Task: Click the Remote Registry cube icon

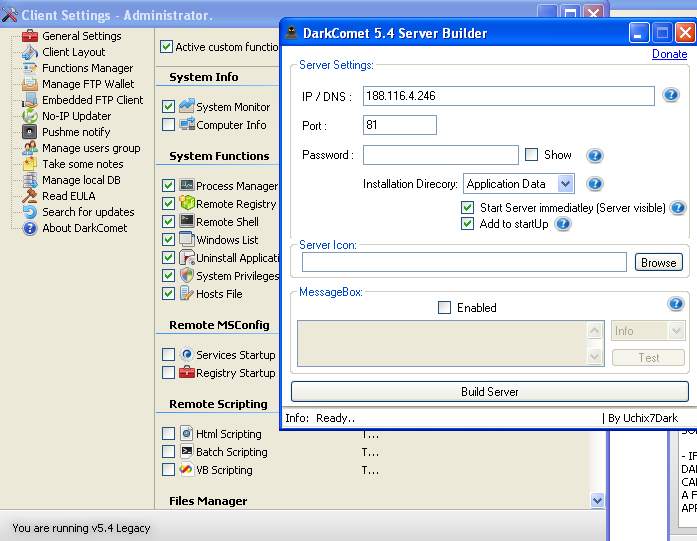Action: click(x=187, y=203)
